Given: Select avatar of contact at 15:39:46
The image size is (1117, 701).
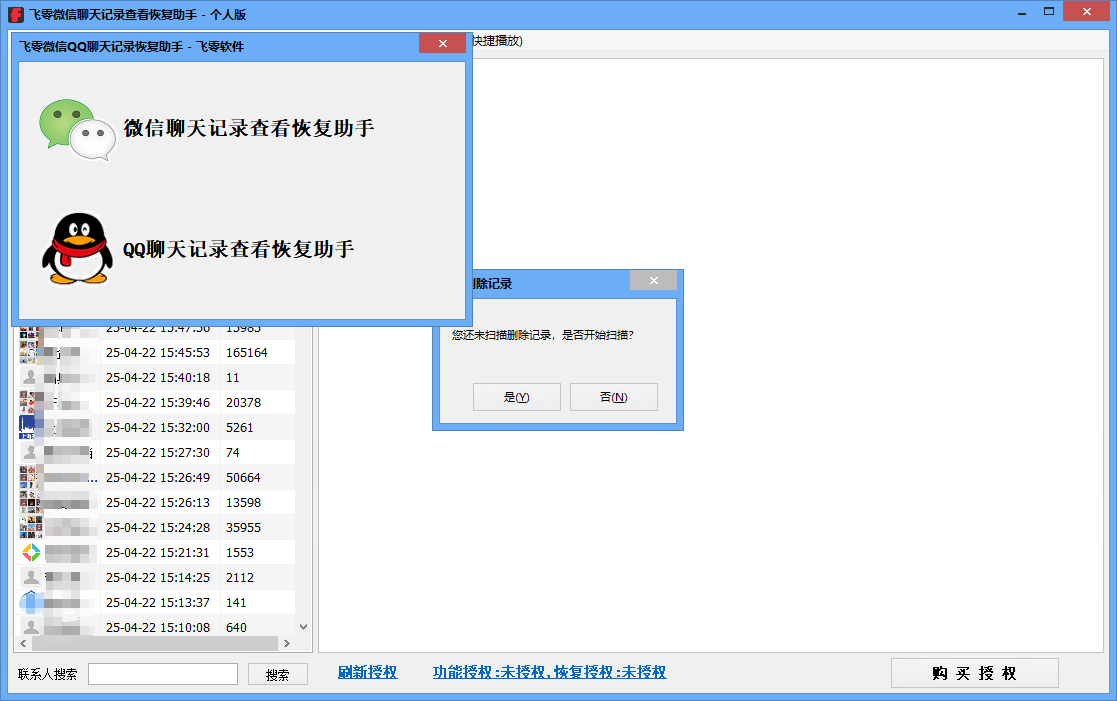Looking at the screenshot, I should pos(29,403).
